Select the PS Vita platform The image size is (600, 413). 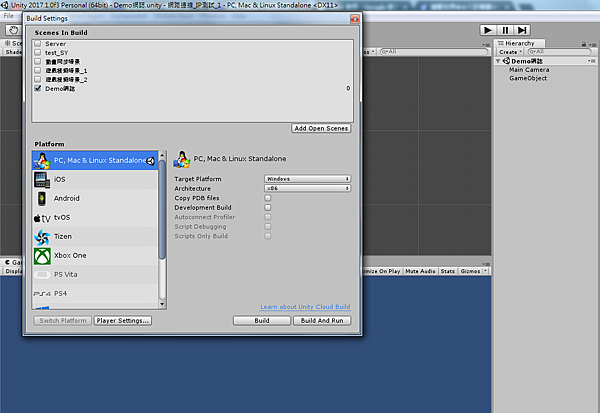pos(95,274)
